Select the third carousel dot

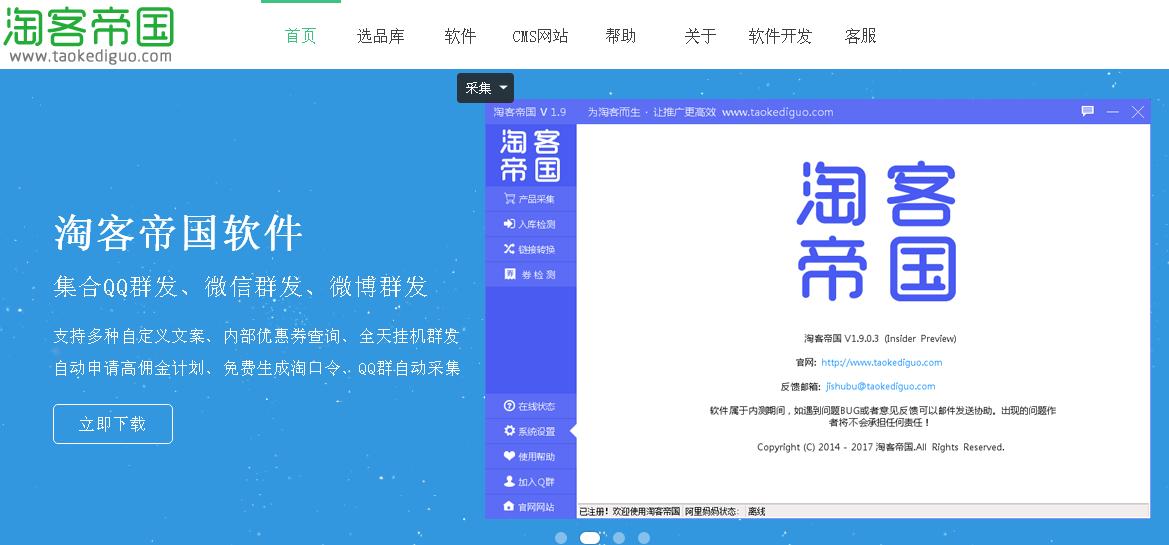coord(619,538)
